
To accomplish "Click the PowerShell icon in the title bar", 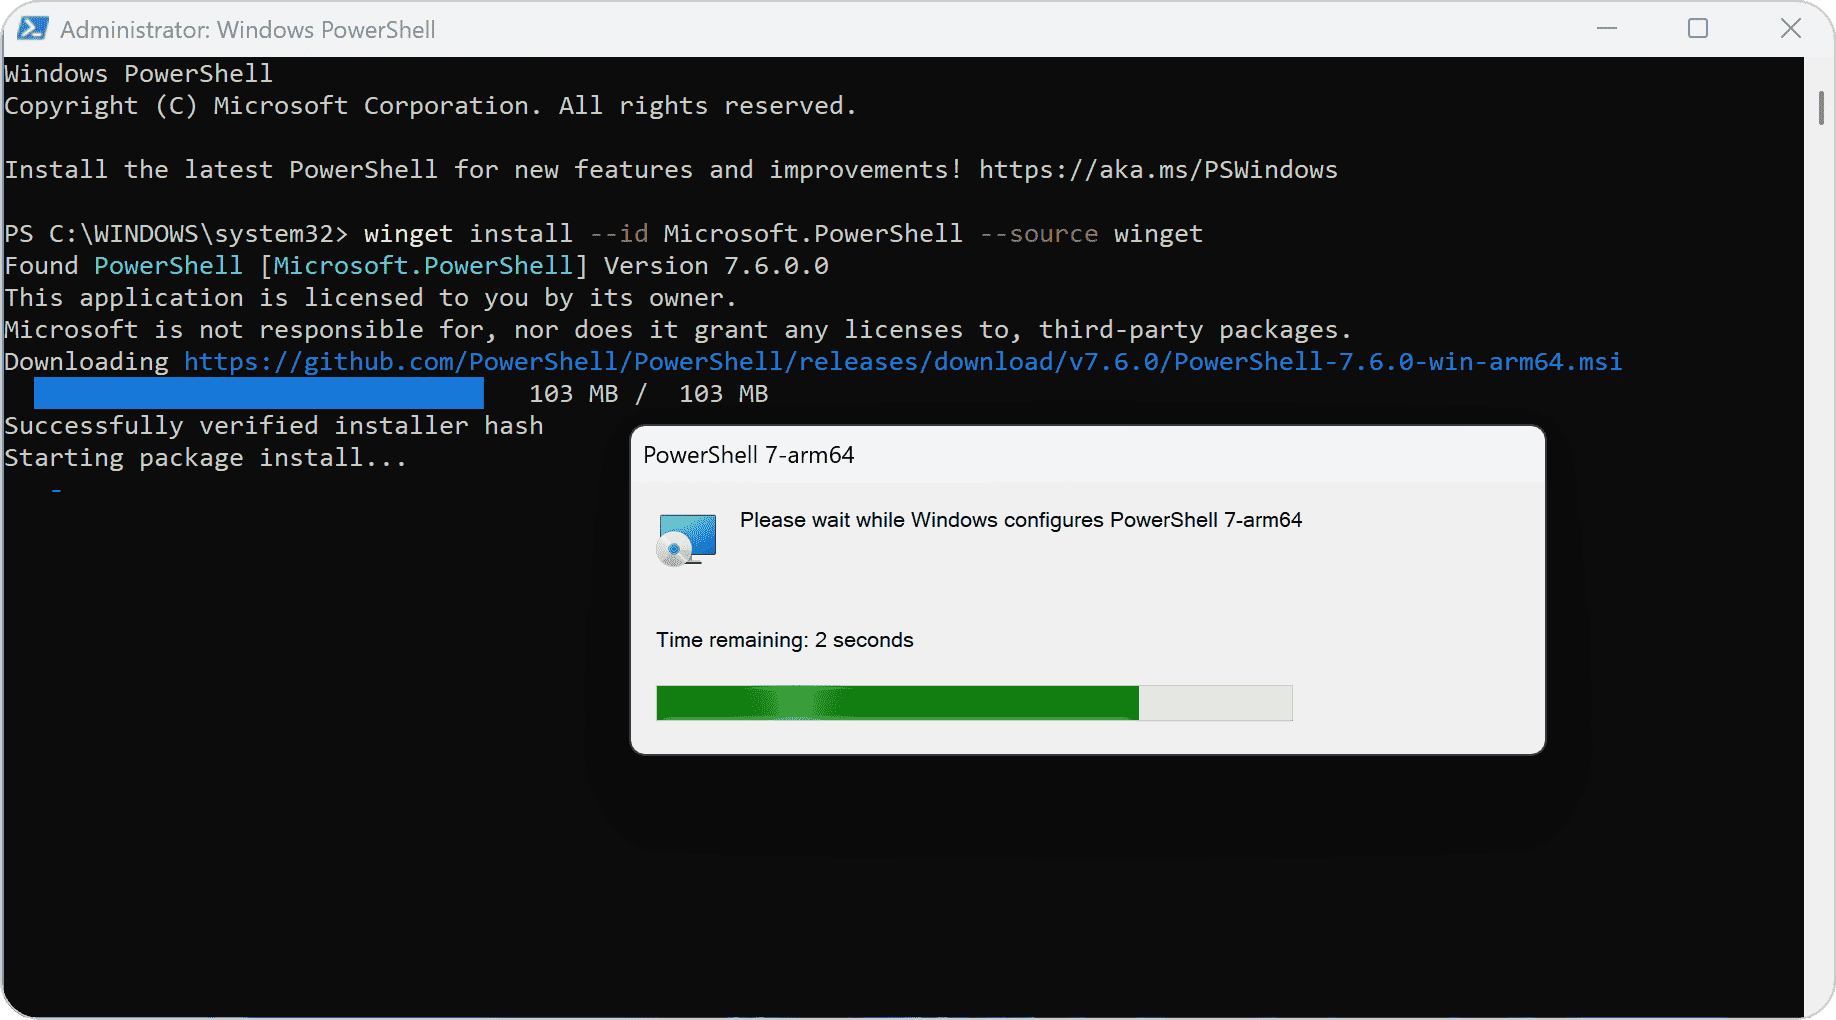I will tap(31, 29).
